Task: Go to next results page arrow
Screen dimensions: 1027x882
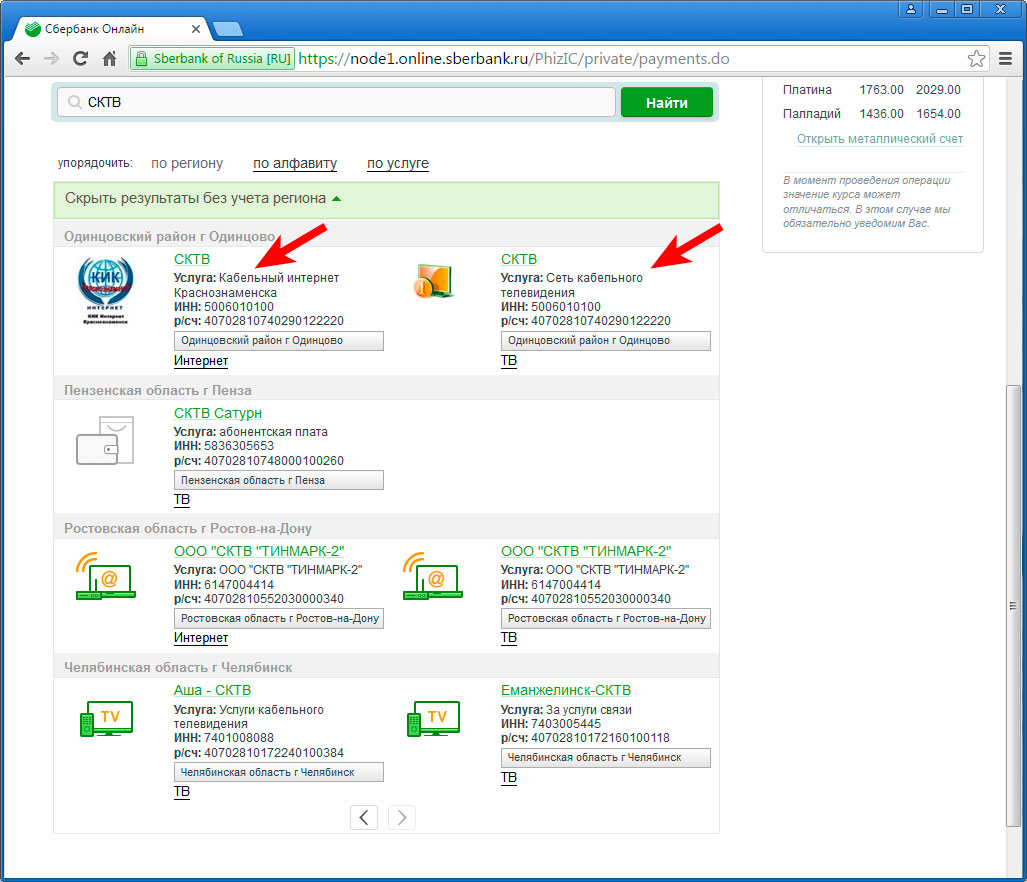Action: (x=401, y=817)
